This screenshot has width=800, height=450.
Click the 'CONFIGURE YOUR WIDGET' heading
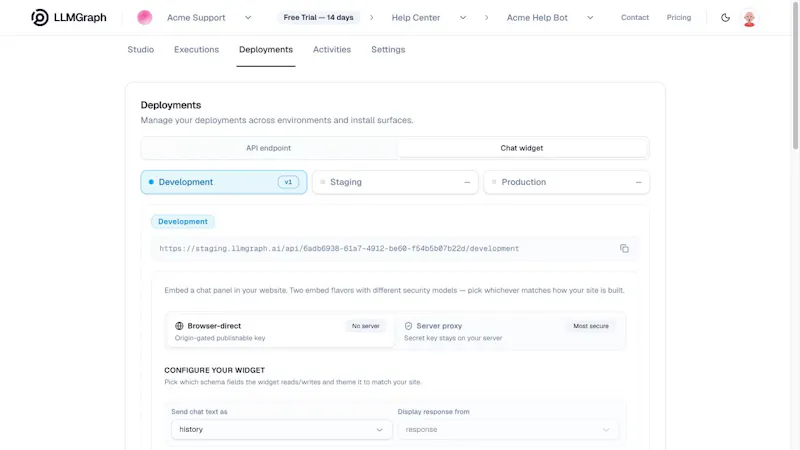(214, 370)
